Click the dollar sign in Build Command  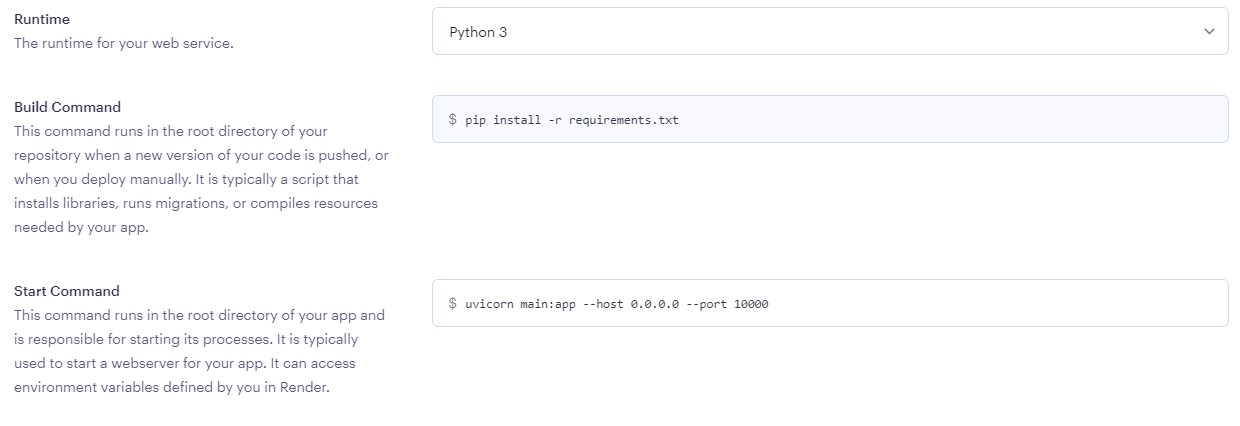click(x=453, y=120)
